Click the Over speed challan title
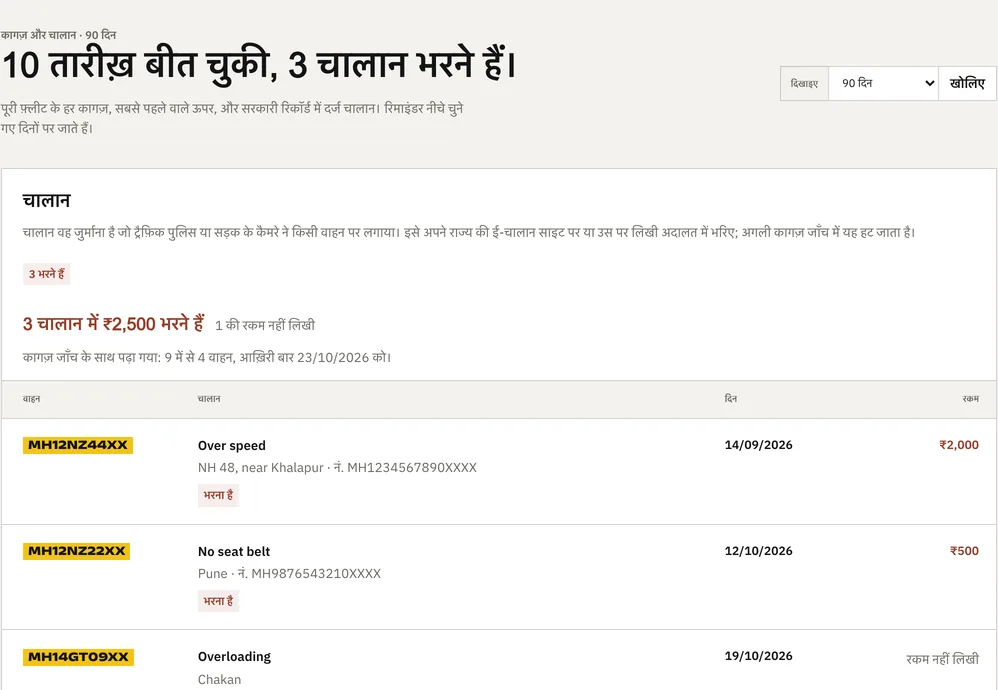This screenshot has width=998, height=690. click(232, 446)
